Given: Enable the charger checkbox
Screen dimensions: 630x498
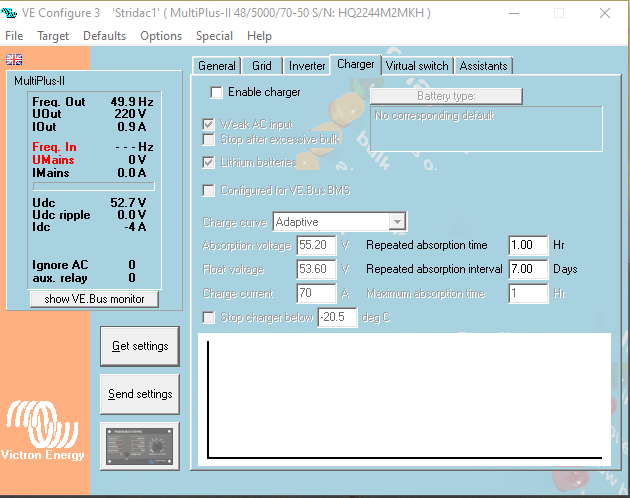Looking at the screenshot, I should [x=217, y=92].
